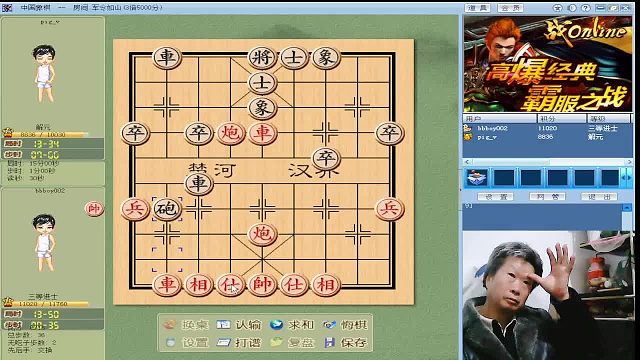Open the 战Online game advertisement banner
Image resolution: width=640 pixels, height=360 pixels.
[548, 64]
